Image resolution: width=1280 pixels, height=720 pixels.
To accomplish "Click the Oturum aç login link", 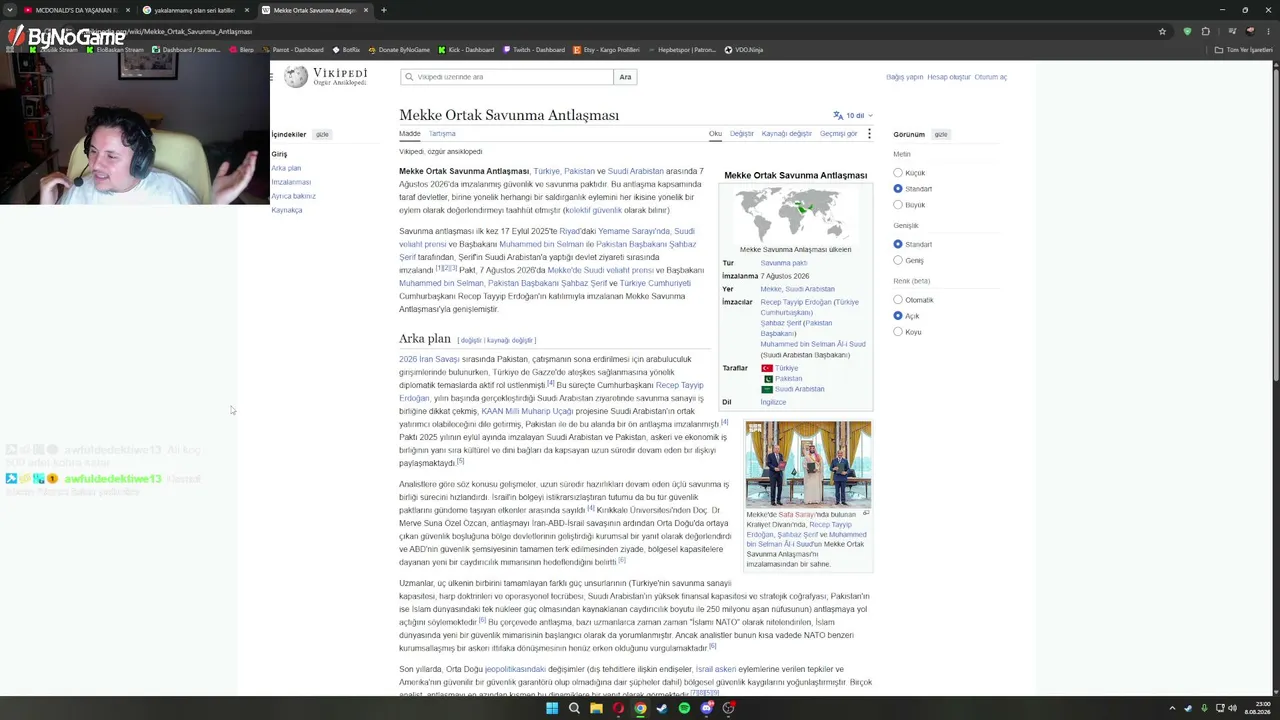I will coord(991,77).
